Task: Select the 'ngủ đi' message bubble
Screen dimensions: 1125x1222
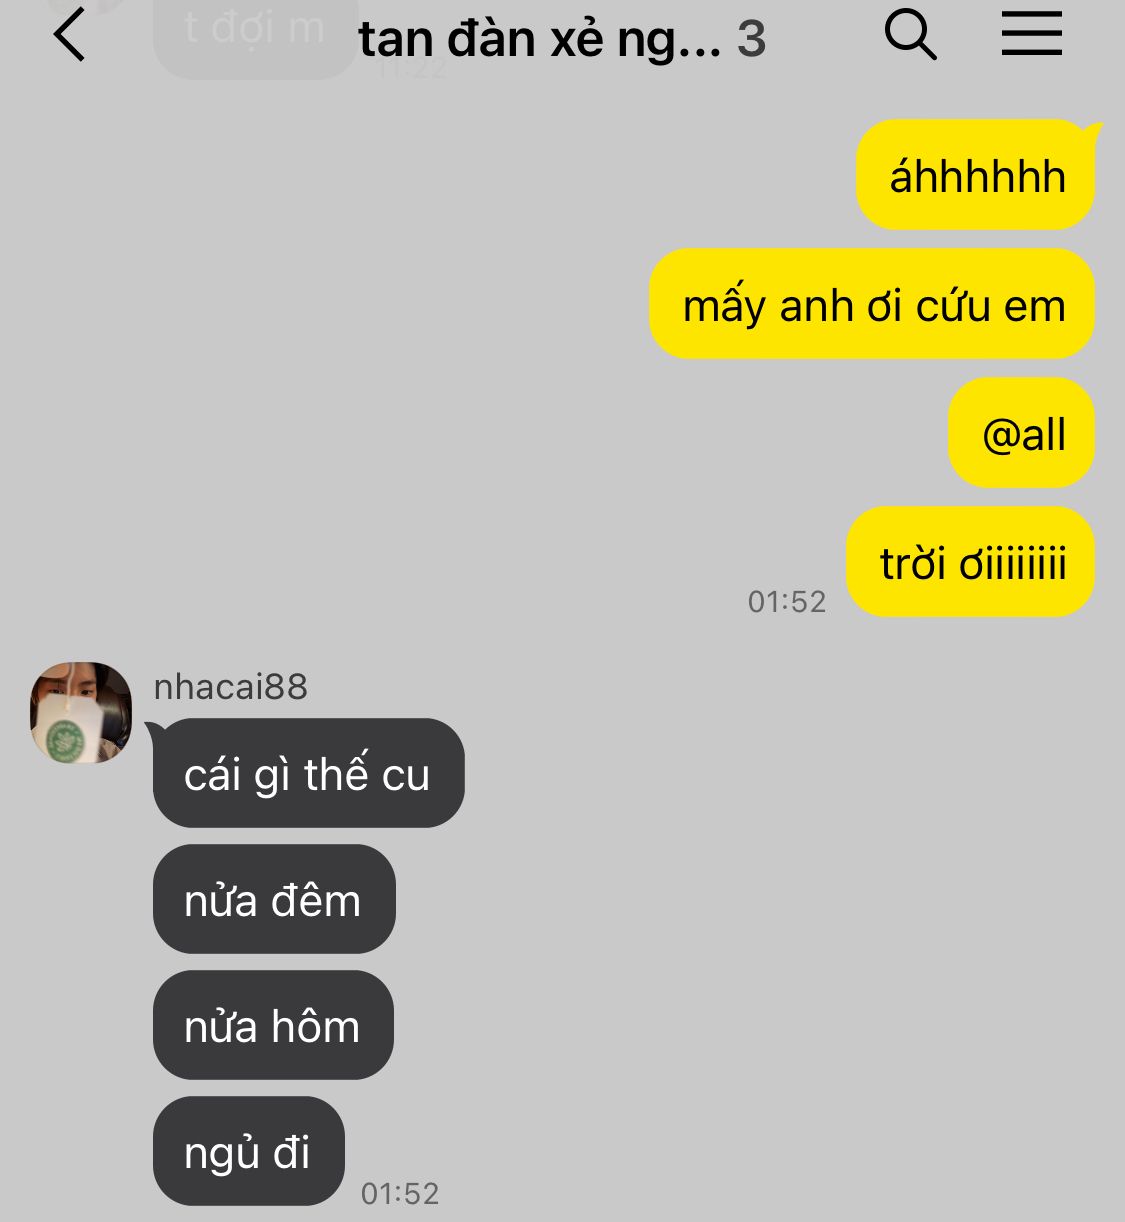Action: pyautogui.click(x=248, y=1151)
